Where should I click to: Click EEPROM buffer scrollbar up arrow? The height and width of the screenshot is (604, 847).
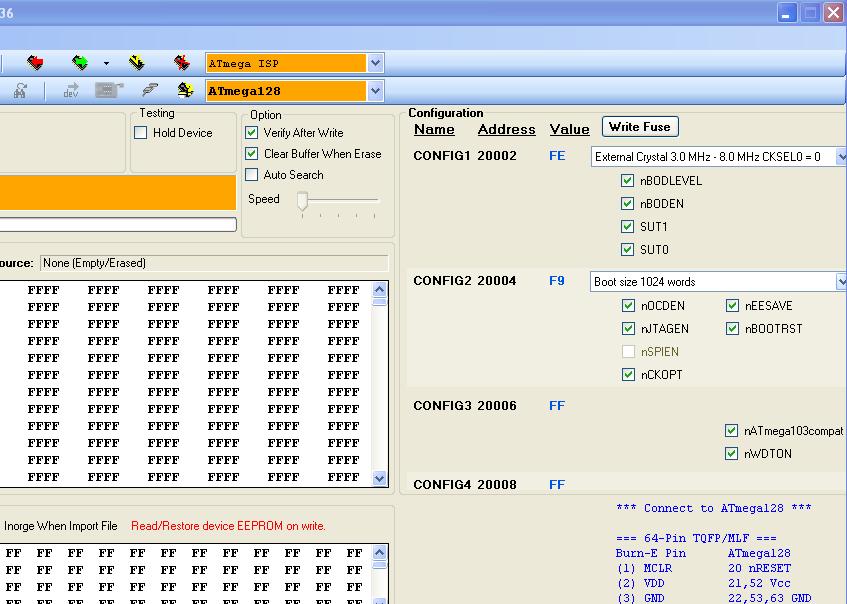pyautogui.click(x=380, y=552)
